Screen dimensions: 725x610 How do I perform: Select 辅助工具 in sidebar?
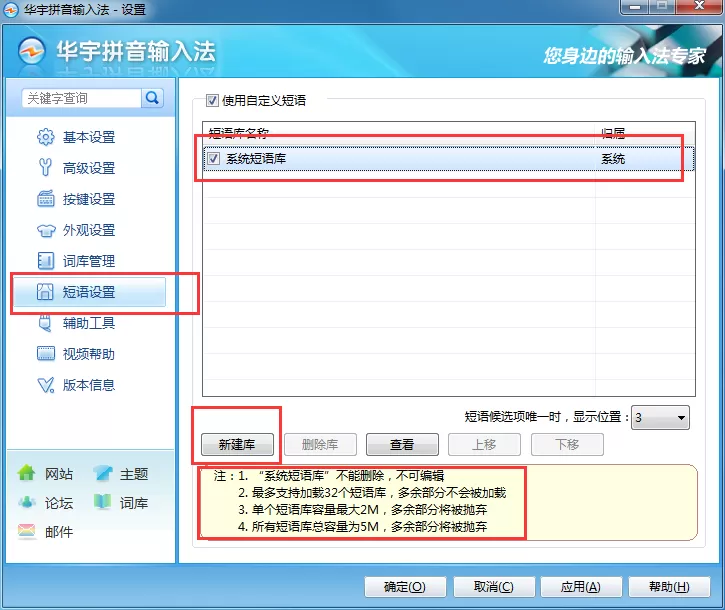coord(89,323)
